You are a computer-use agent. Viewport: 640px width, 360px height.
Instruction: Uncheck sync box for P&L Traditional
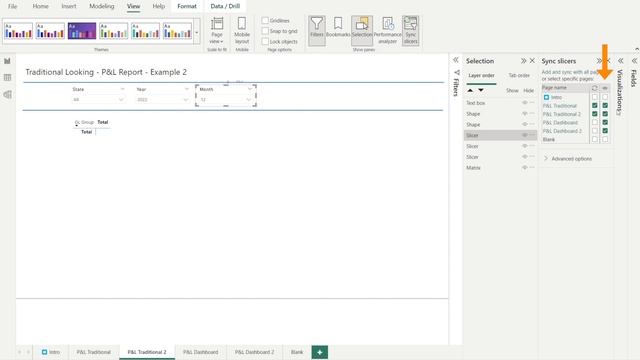click(595, 105)
